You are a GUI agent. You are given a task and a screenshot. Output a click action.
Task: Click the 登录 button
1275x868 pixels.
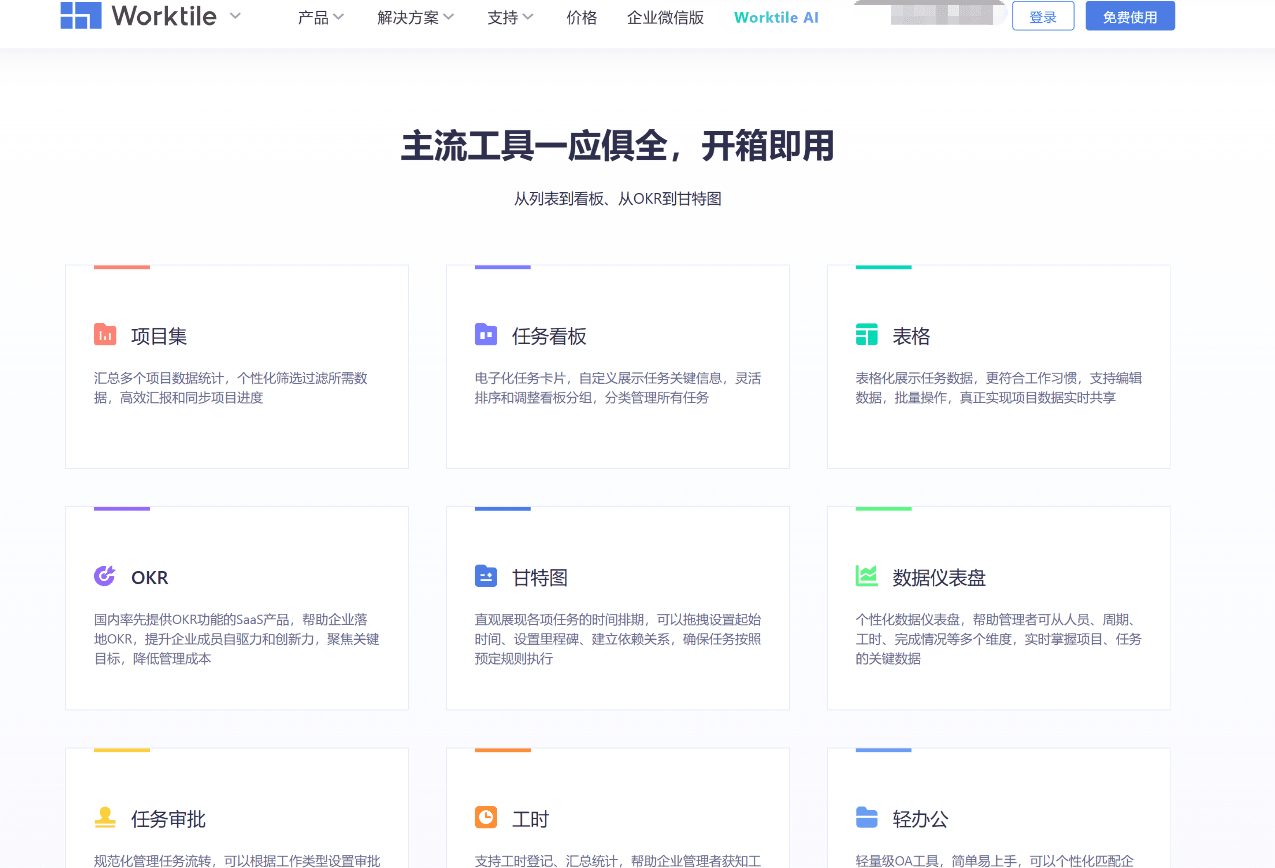1043,16
